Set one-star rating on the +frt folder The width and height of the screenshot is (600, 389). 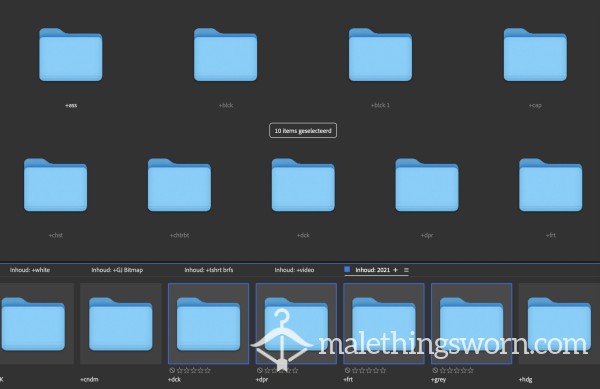point(355,370)
